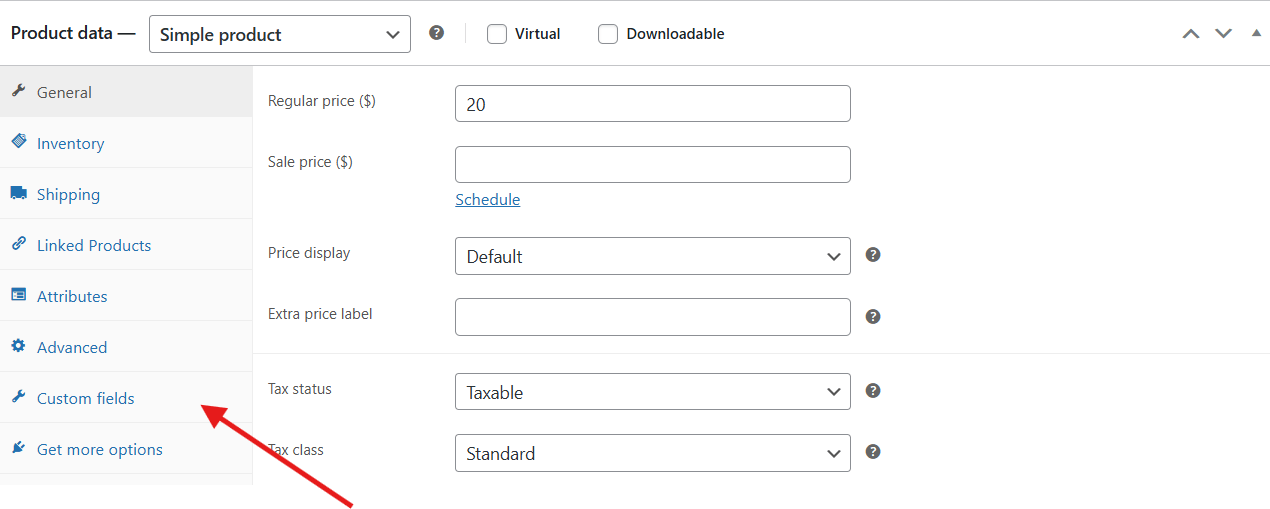Viewport: 1270px width, 509px height.
Task: Click the Inventory tab tag icon
Action: [x=18, y=142]
